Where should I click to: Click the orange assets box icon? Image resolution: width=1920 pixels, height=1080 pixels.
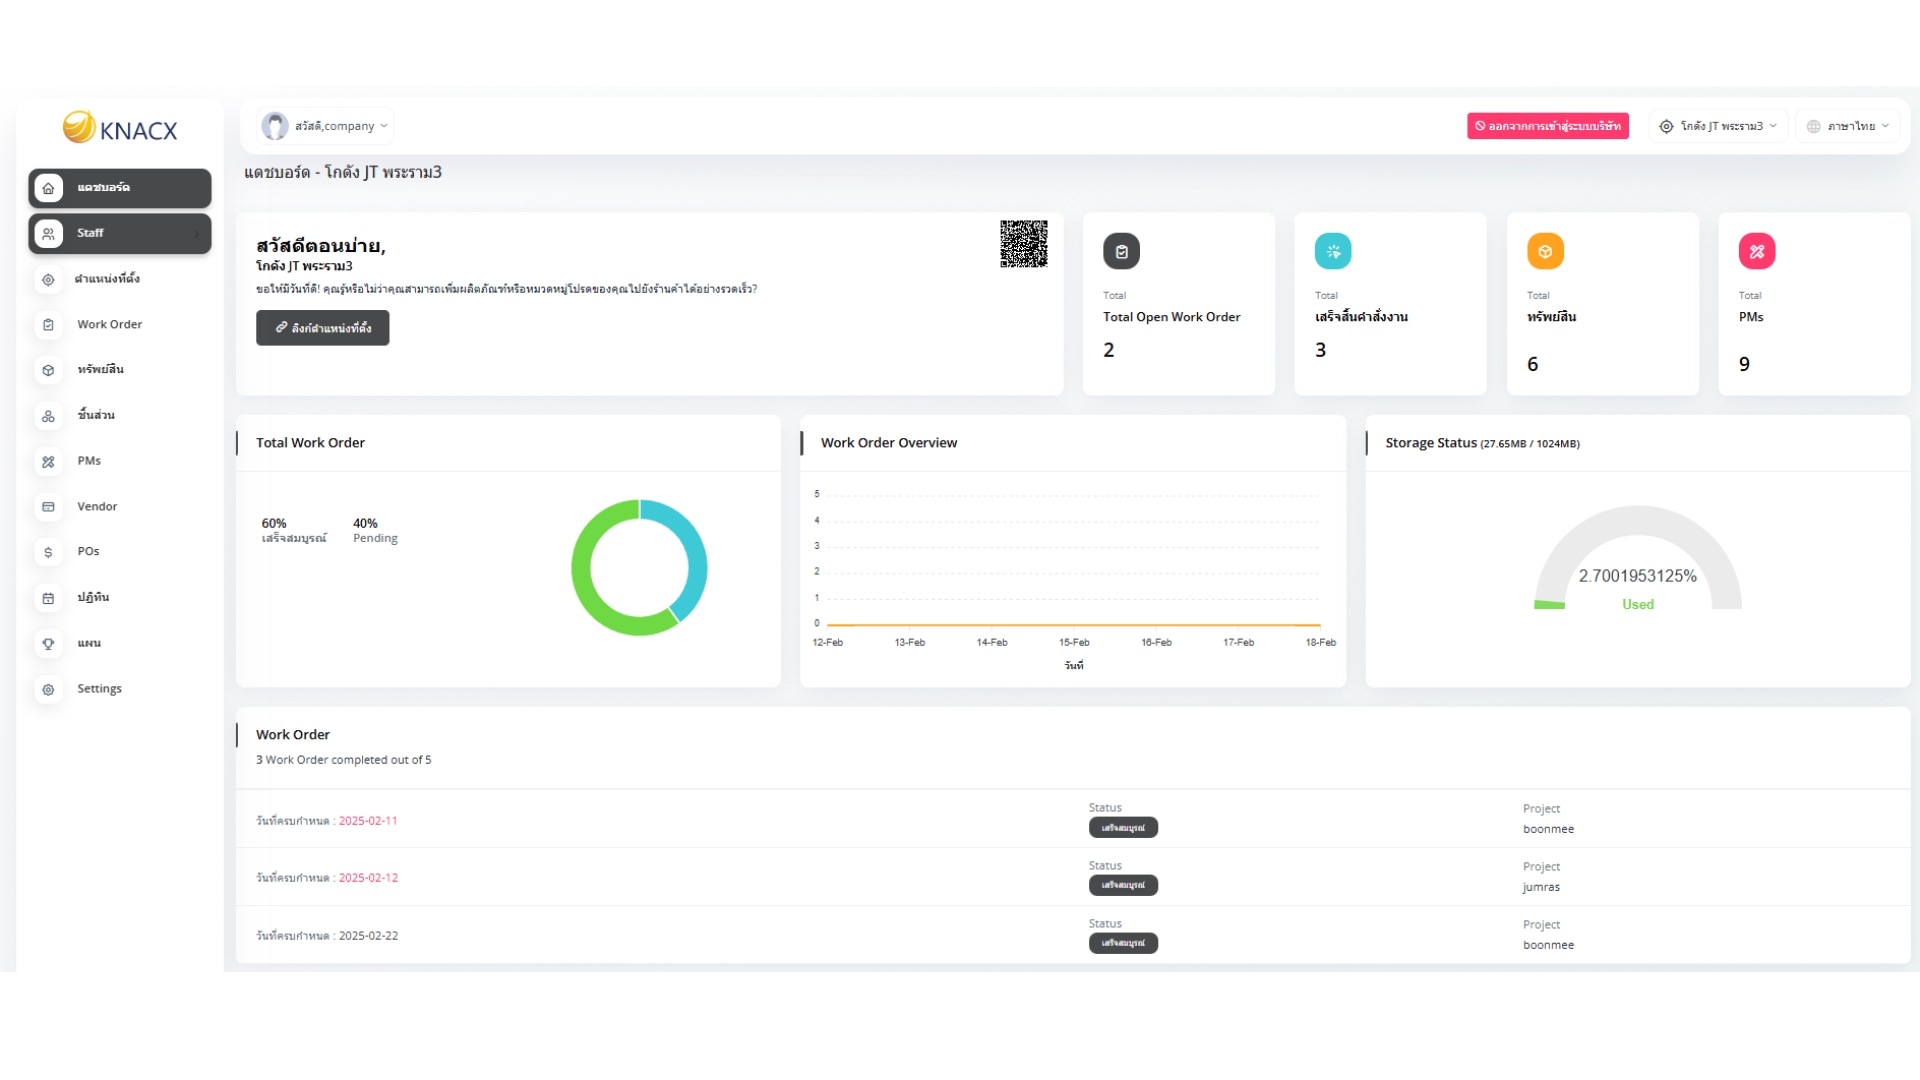tap(1544, 252)
